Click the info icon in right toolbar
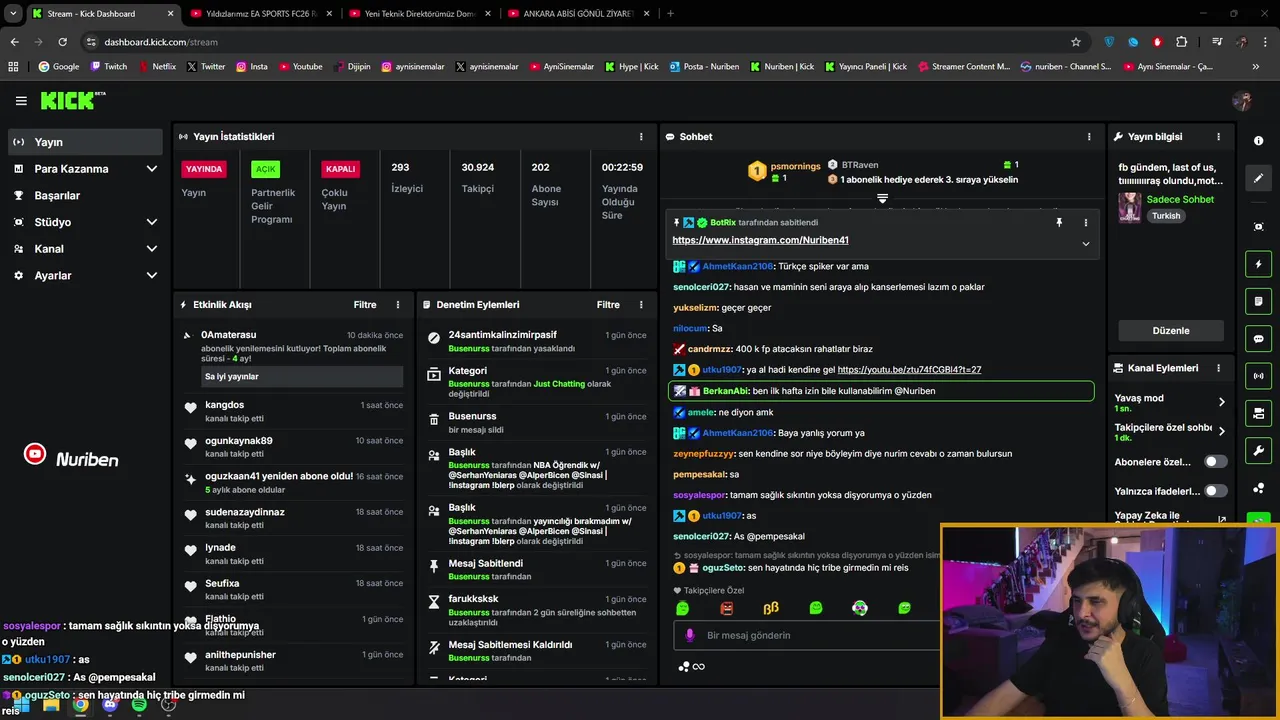Viewport: 1280px width, 720px height. click(1258, 141)
